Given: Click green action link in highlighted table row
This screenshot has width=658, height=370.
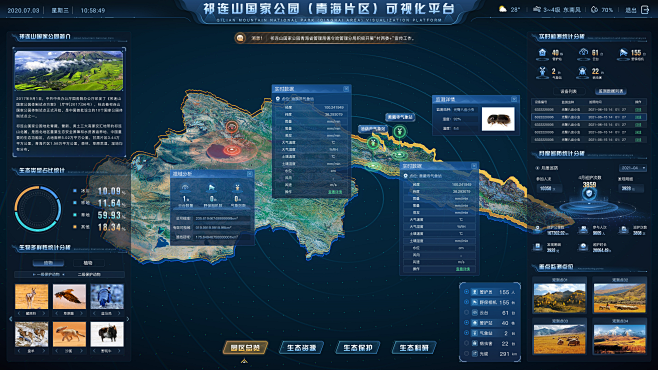Looking at the screenshot, I should [638, 117].
